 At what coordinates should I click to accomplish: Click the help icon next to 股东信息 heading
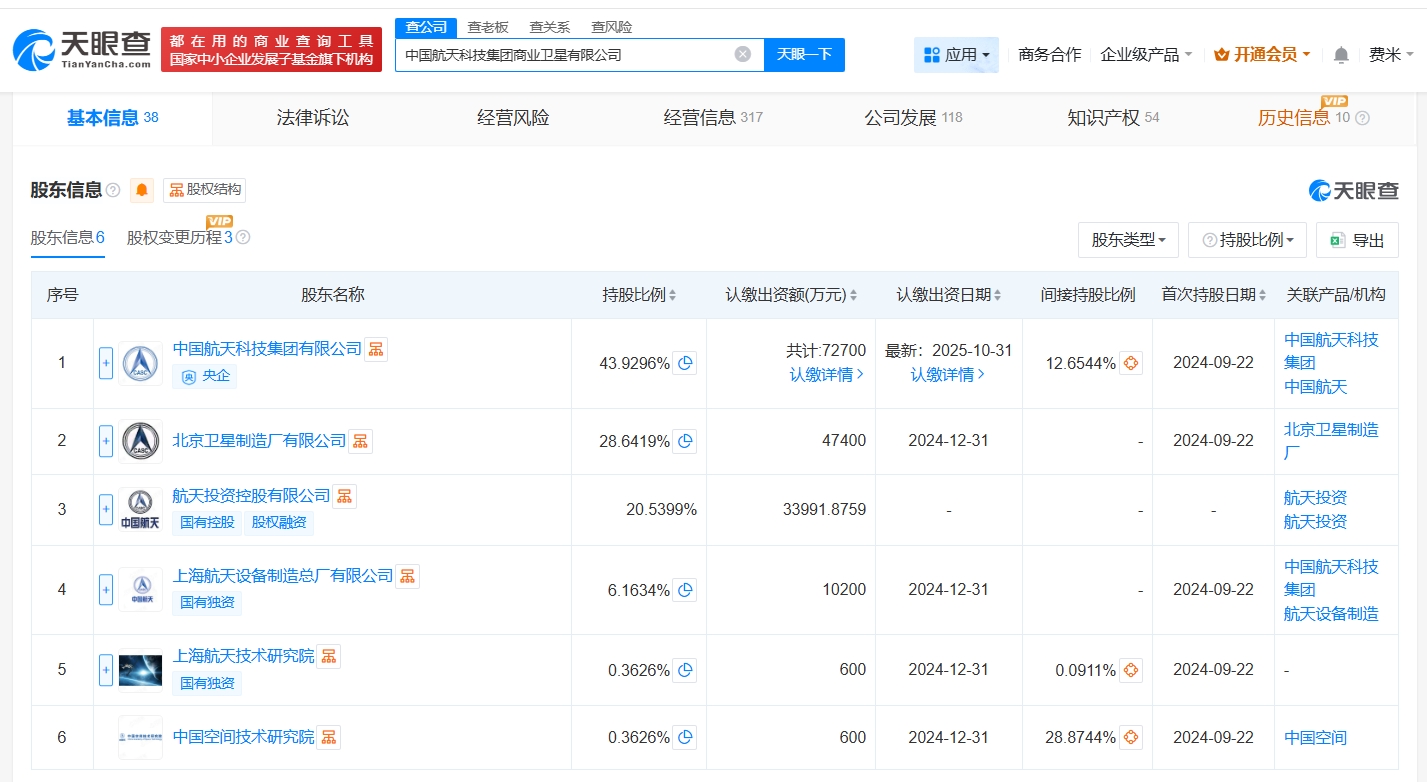(x=113, y=190)
